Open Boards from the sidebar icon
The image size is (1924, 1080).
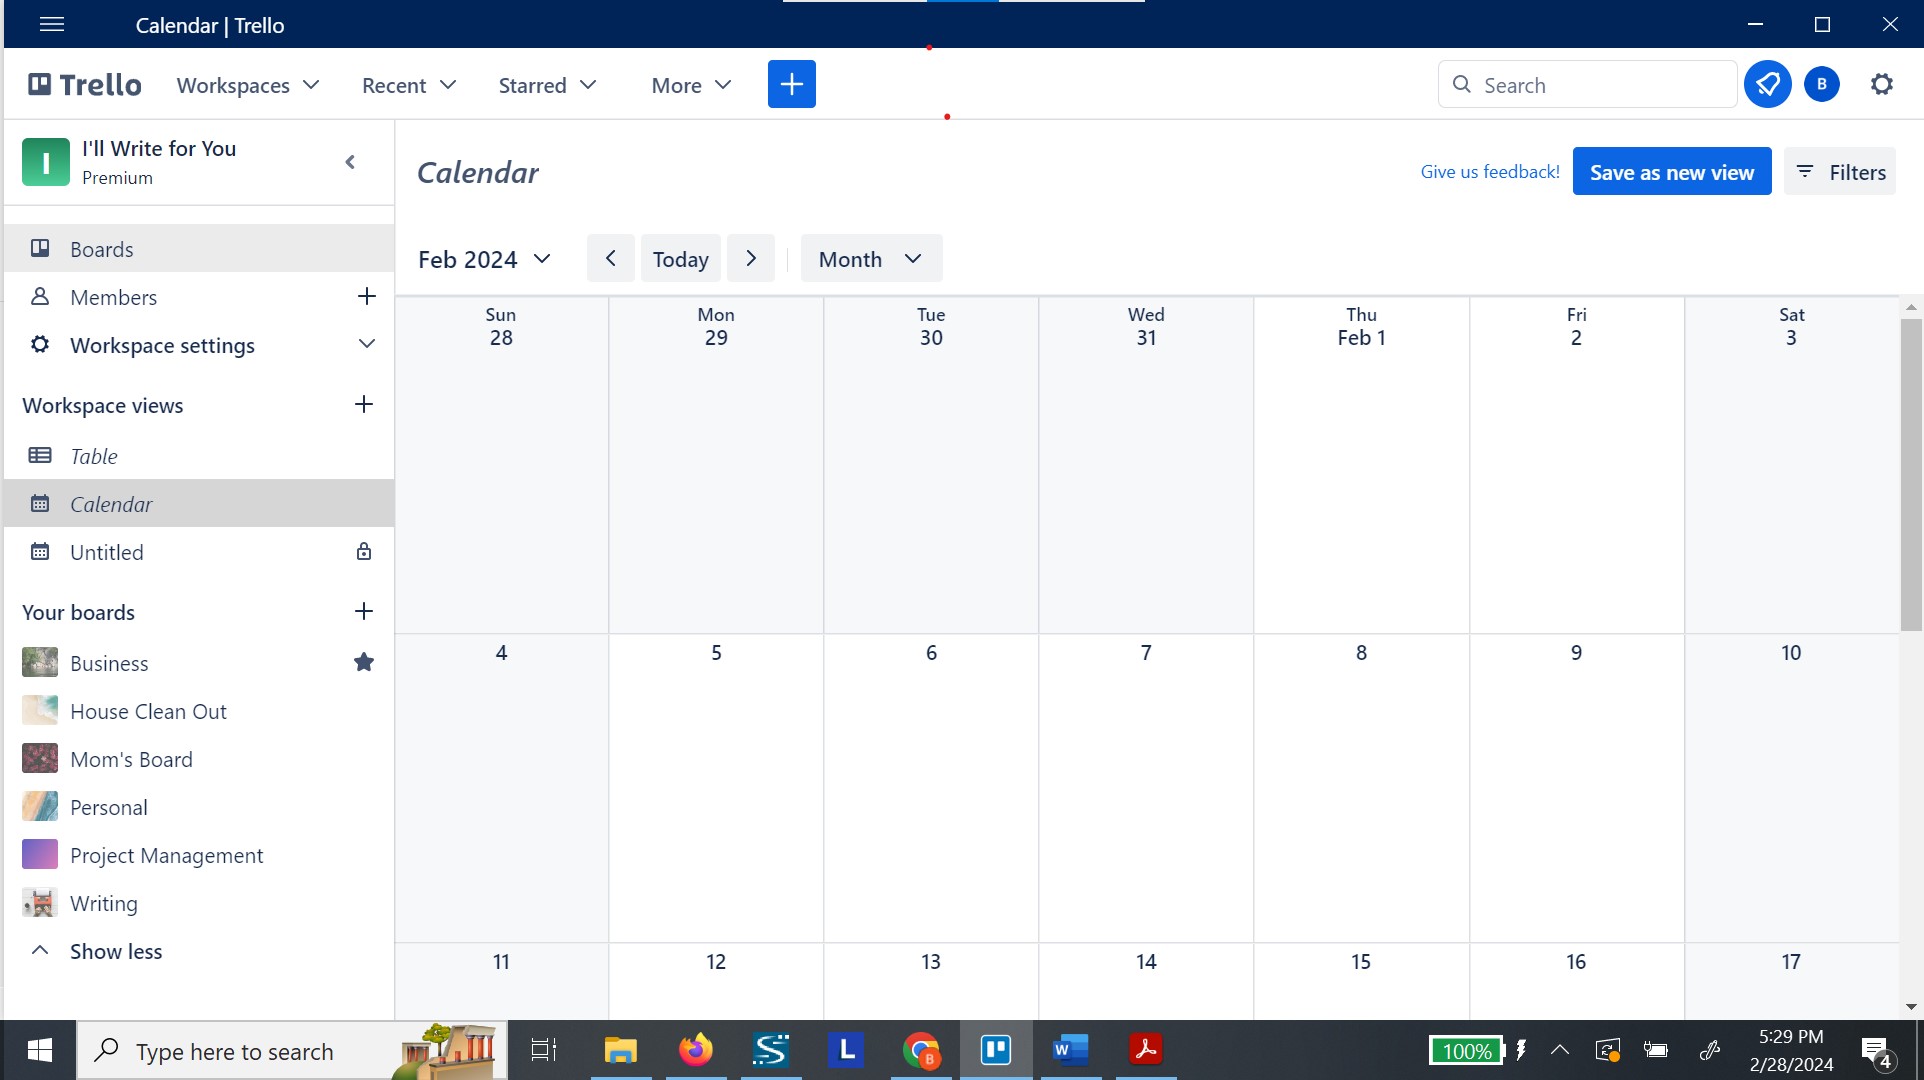(x=40, y=249)
